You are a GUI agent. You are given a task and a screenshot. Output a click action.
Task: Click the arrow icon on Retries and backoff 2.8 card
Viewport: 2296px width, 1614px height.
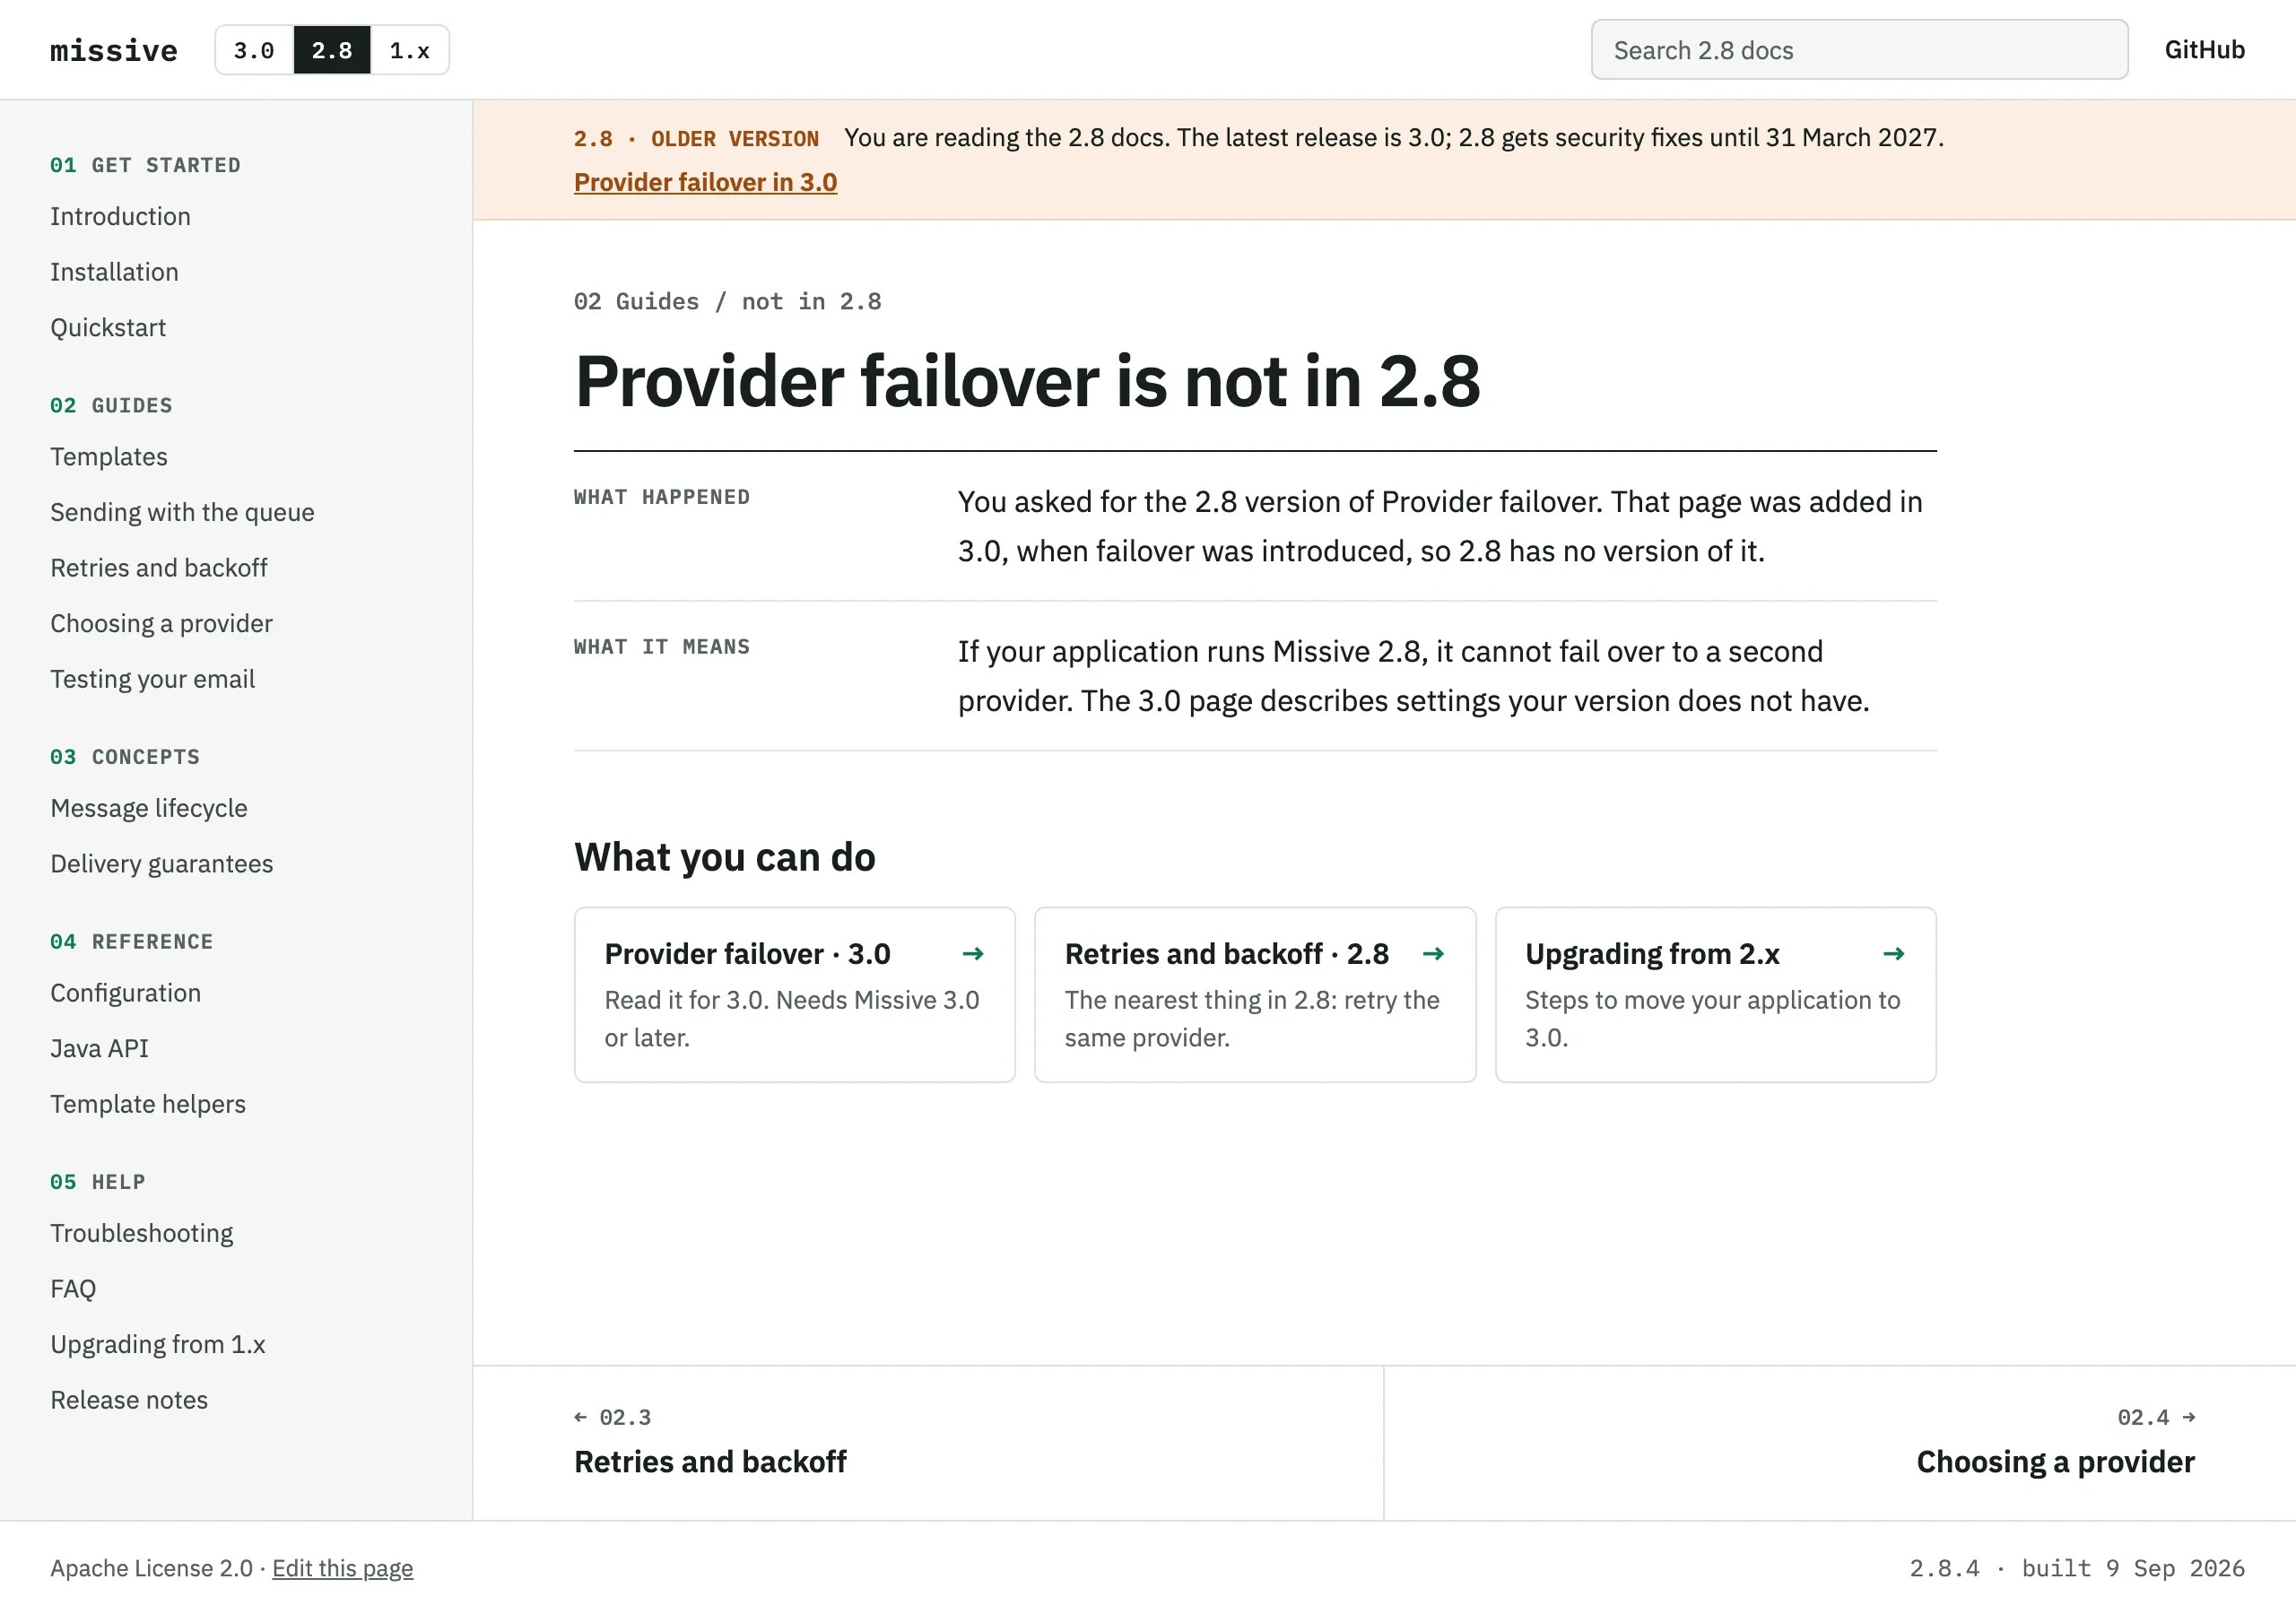point(1433,954)
